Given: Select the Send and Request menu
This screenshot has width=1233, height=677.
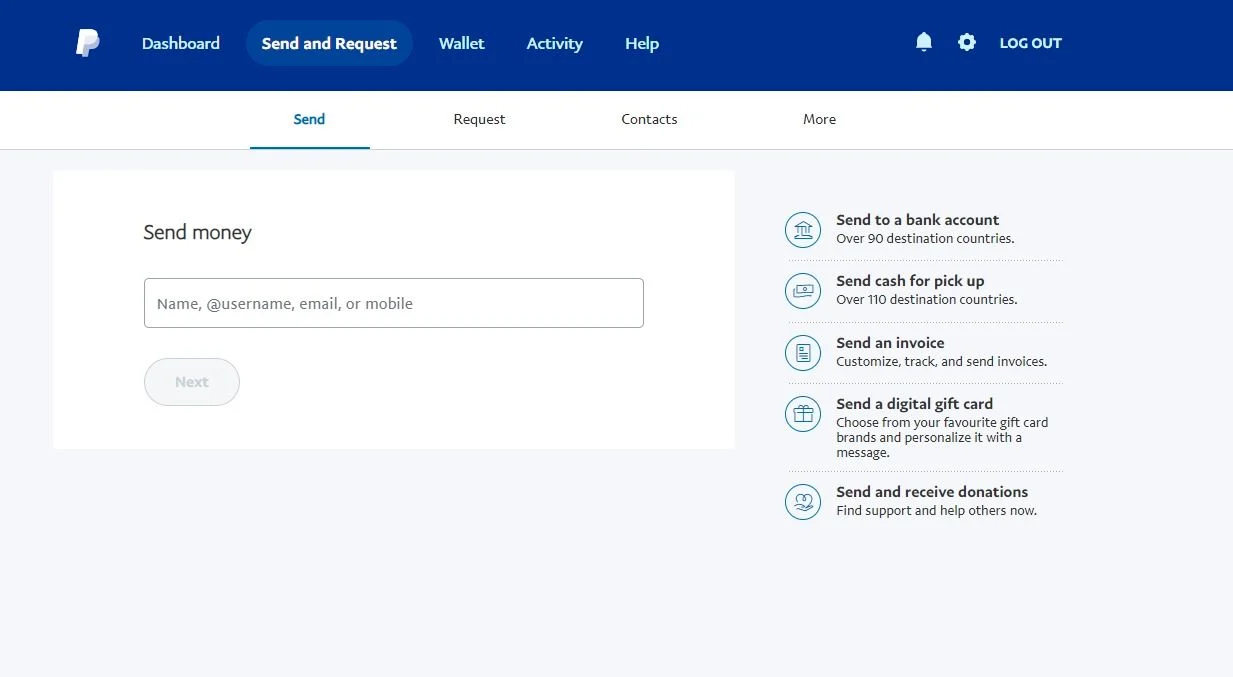Looking at the screenshot, I should pos(329,43).
